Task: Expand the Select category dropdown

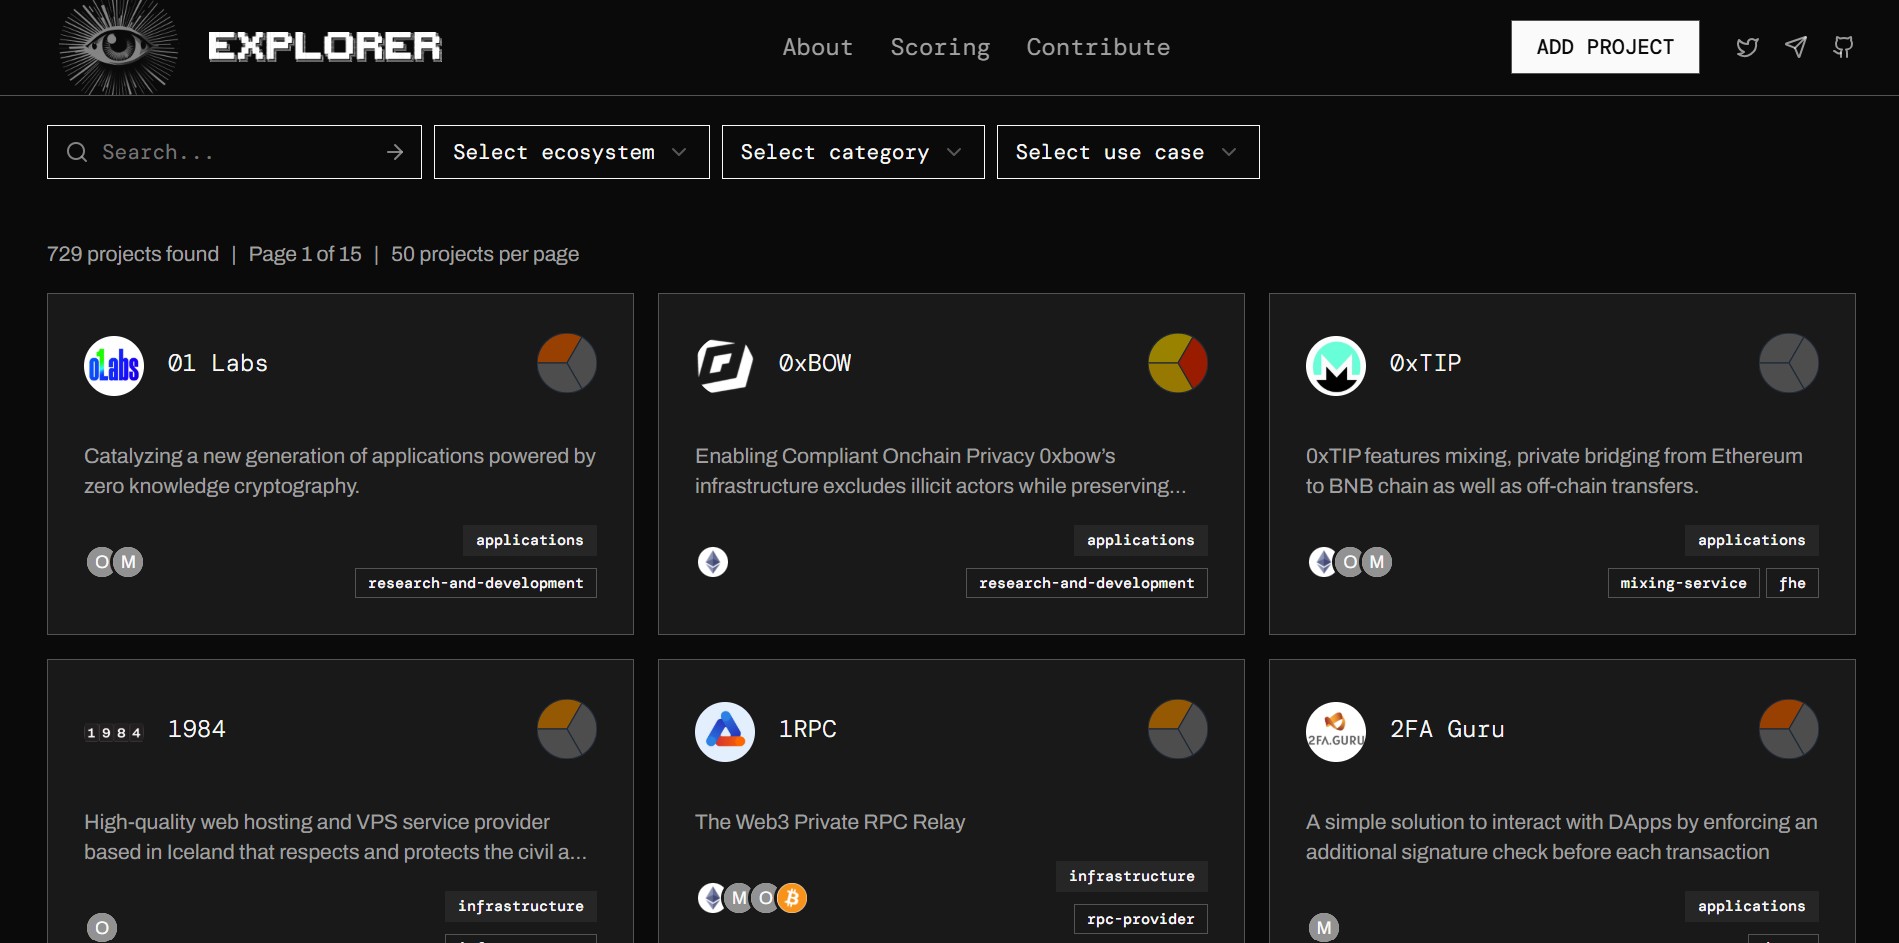Action: [852, 151]
